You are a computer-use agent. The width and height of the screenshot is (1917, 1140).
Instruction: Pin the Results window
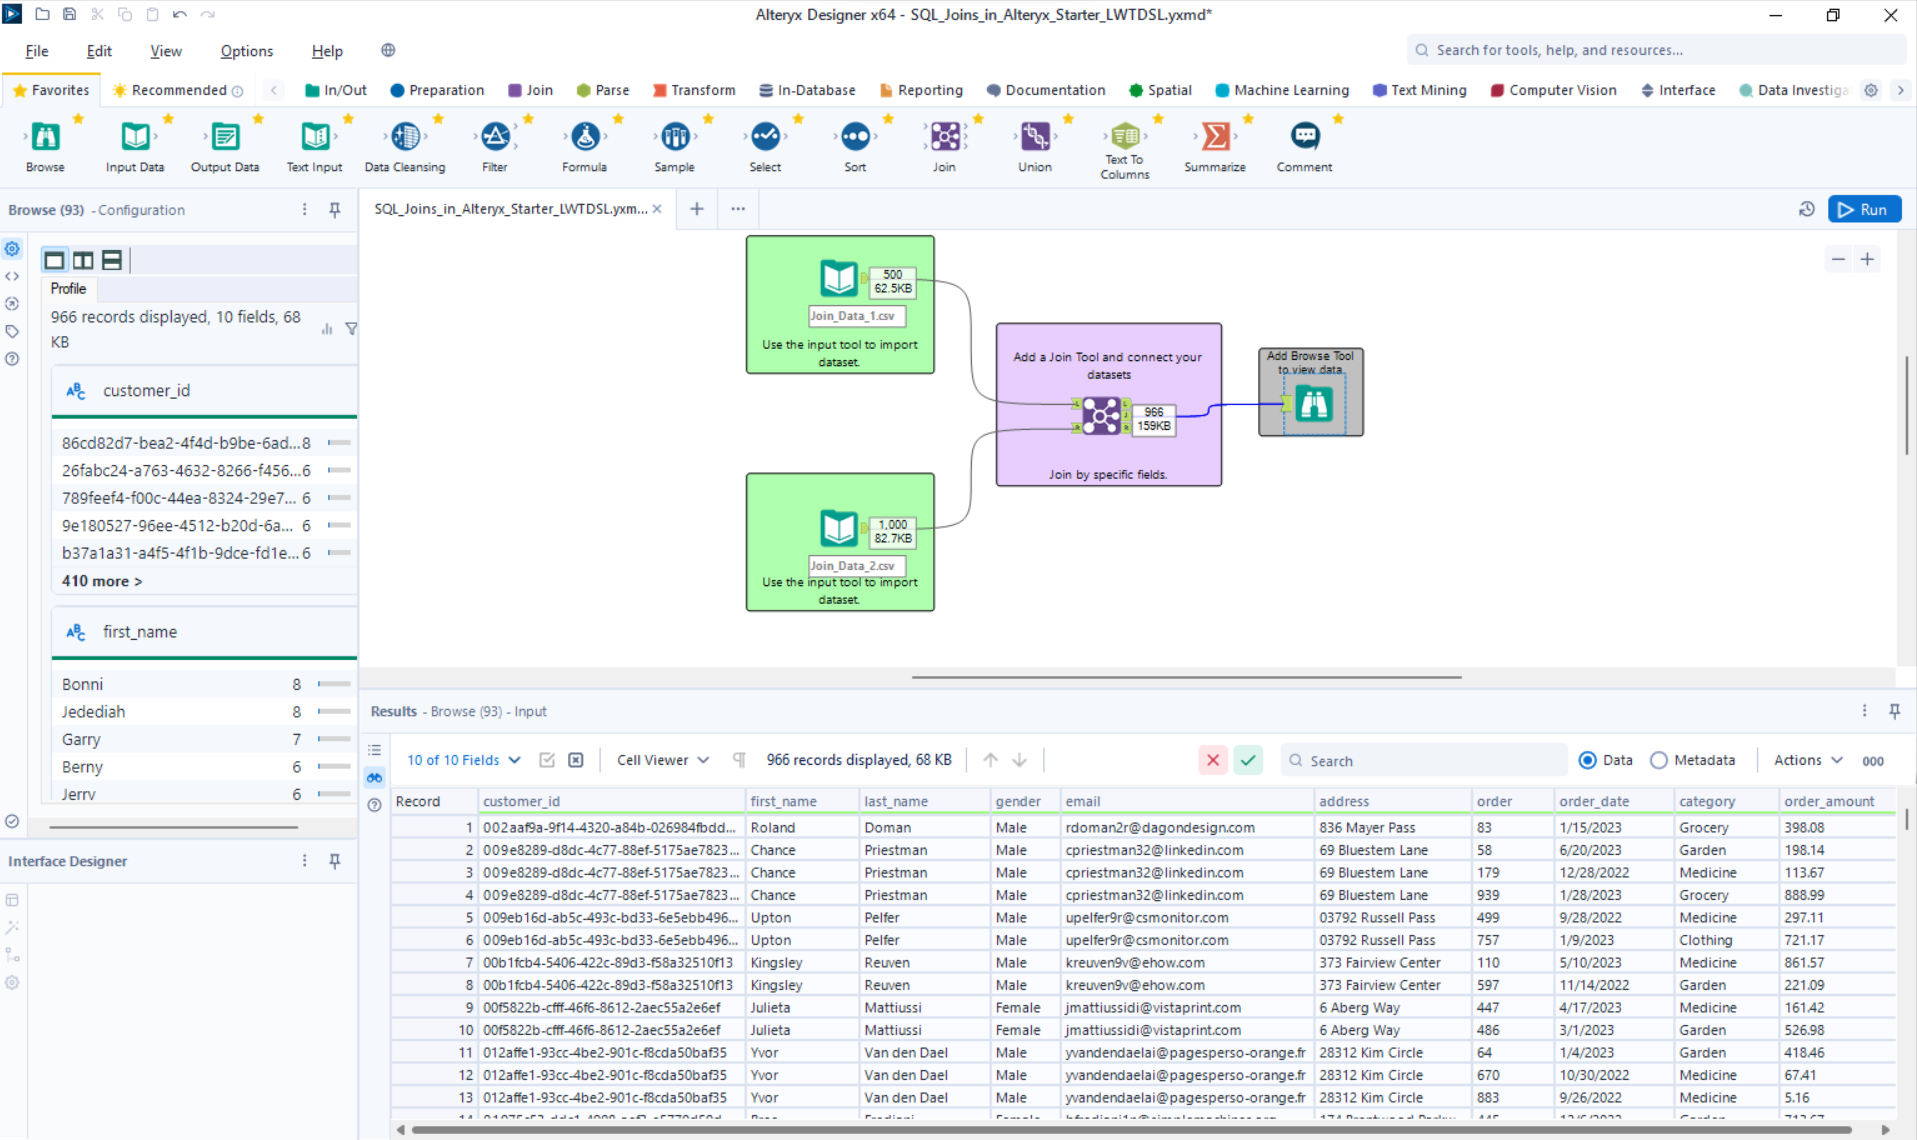[x=1894, y=711]
